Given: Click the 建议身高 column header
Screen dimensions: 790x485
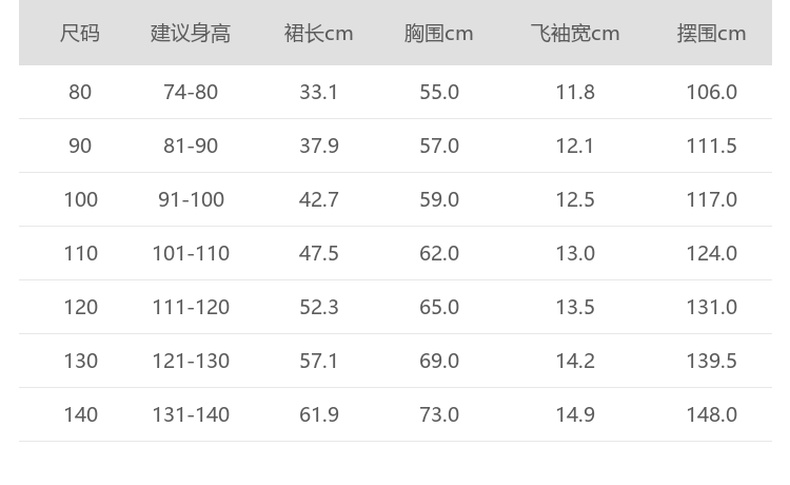Looking at the screenshot, I should (x=190, y=34).
